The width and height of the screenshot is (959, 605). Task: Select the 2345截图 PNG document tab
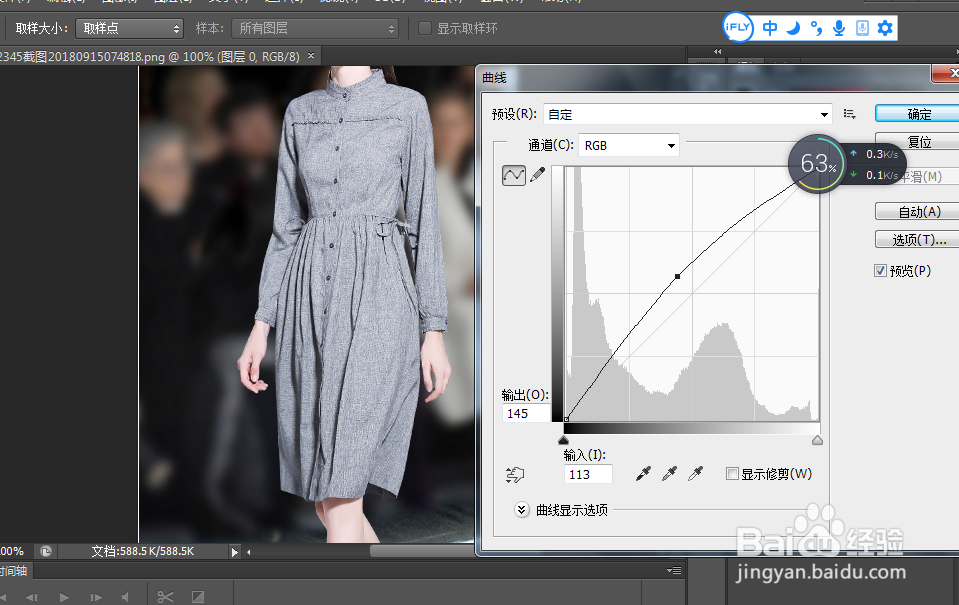150,58
